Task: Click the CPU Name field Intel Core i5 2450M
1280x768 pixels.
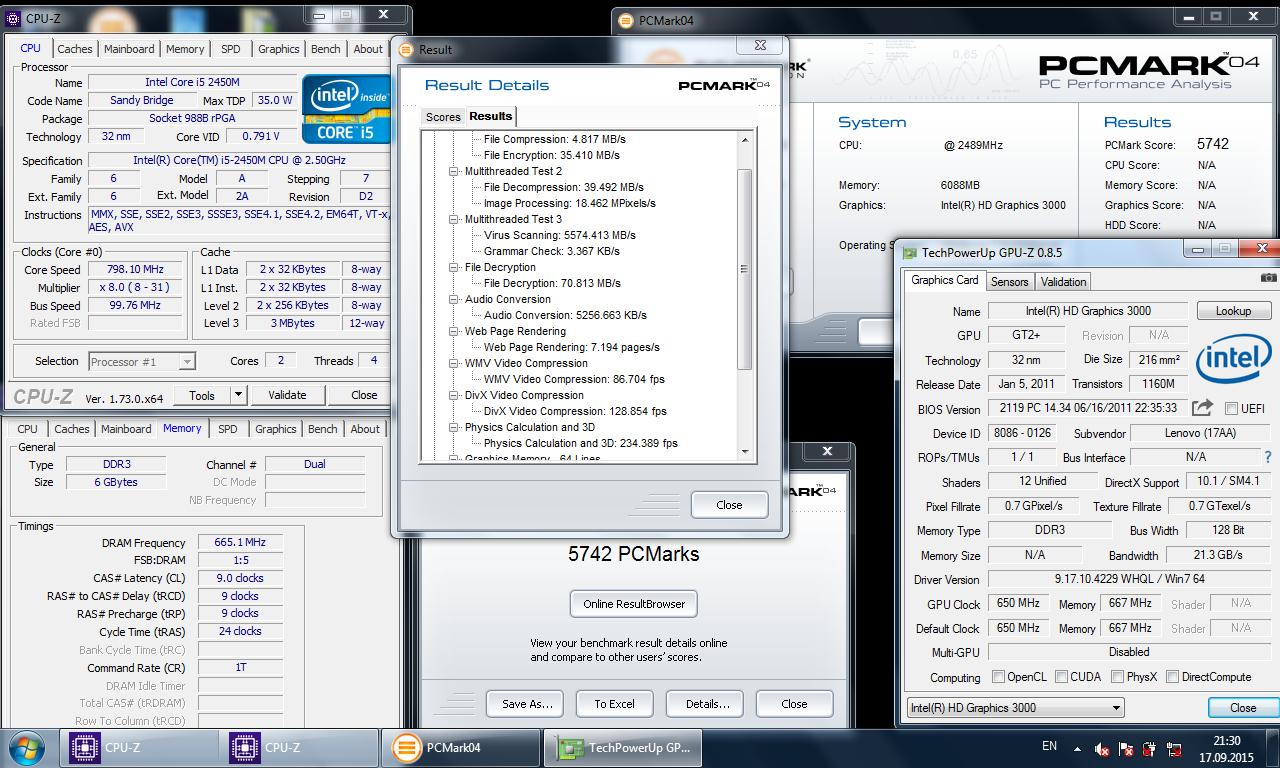Action: point(192,82)
